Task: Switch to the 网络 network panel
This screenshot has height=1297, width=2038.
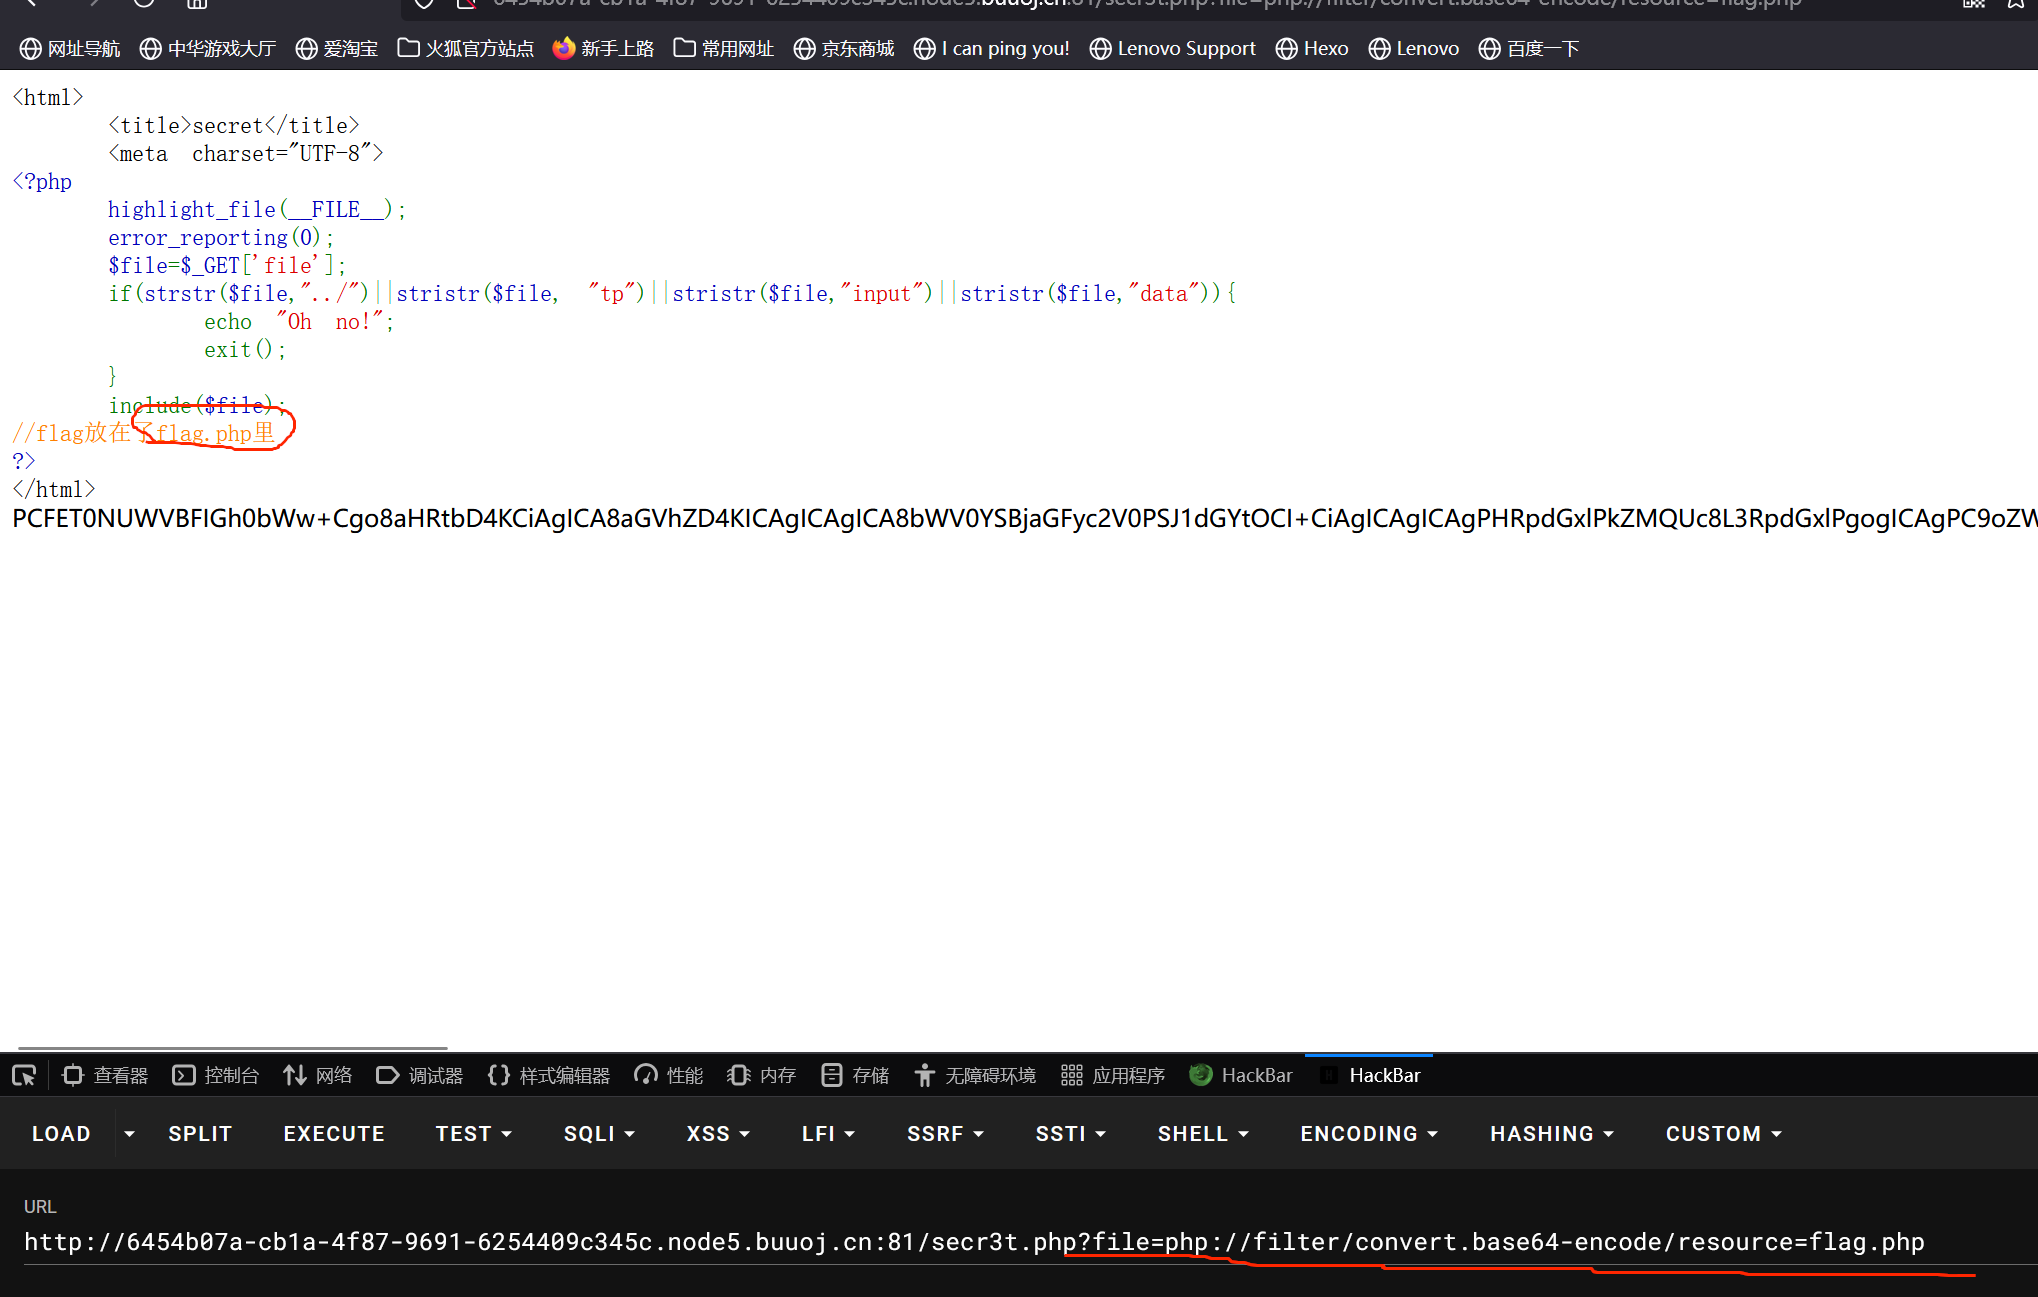Action: coord(318,1075)
